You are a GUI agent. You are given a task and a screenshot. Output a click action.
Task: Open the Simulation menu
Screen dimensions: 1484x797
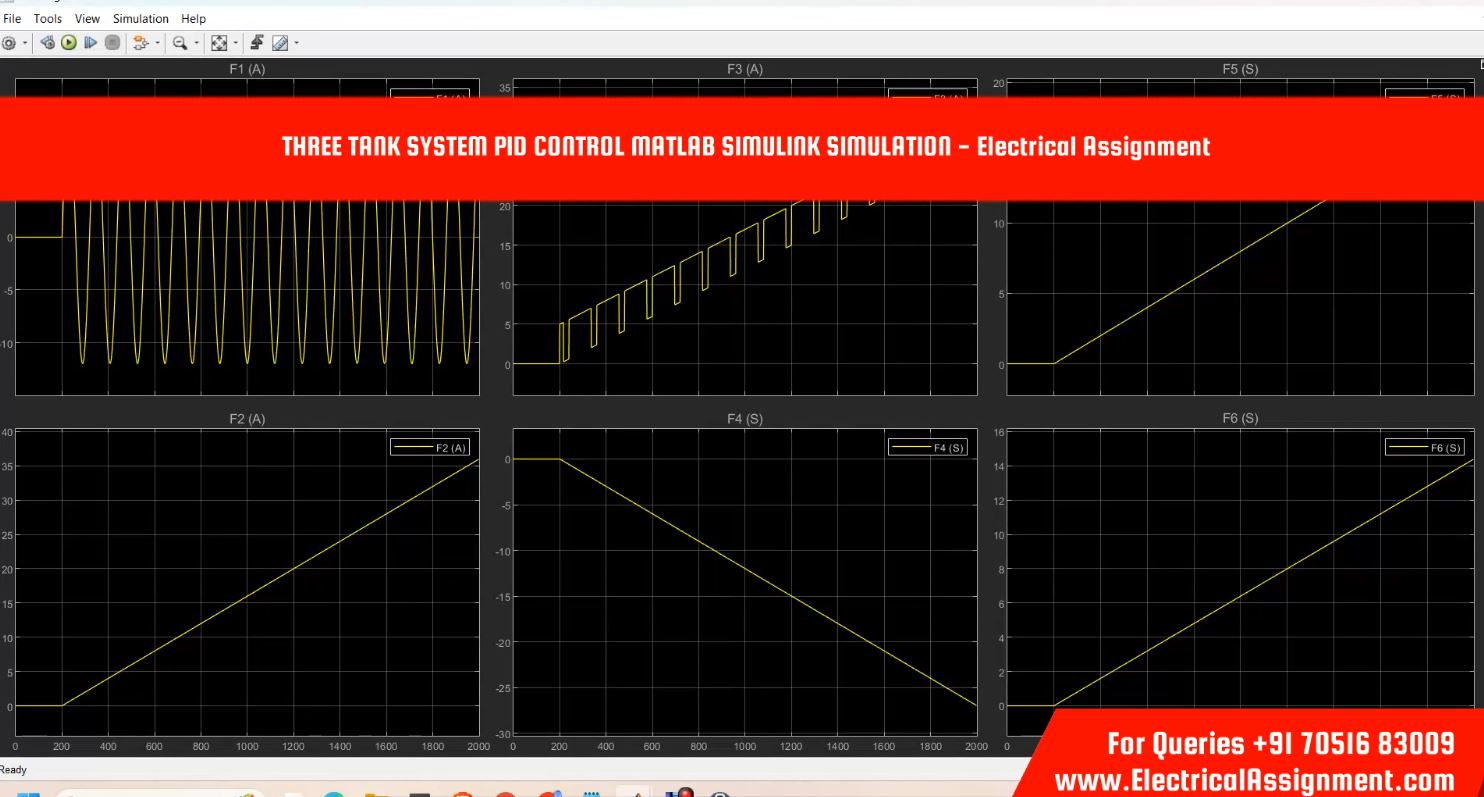coord(140,18)
